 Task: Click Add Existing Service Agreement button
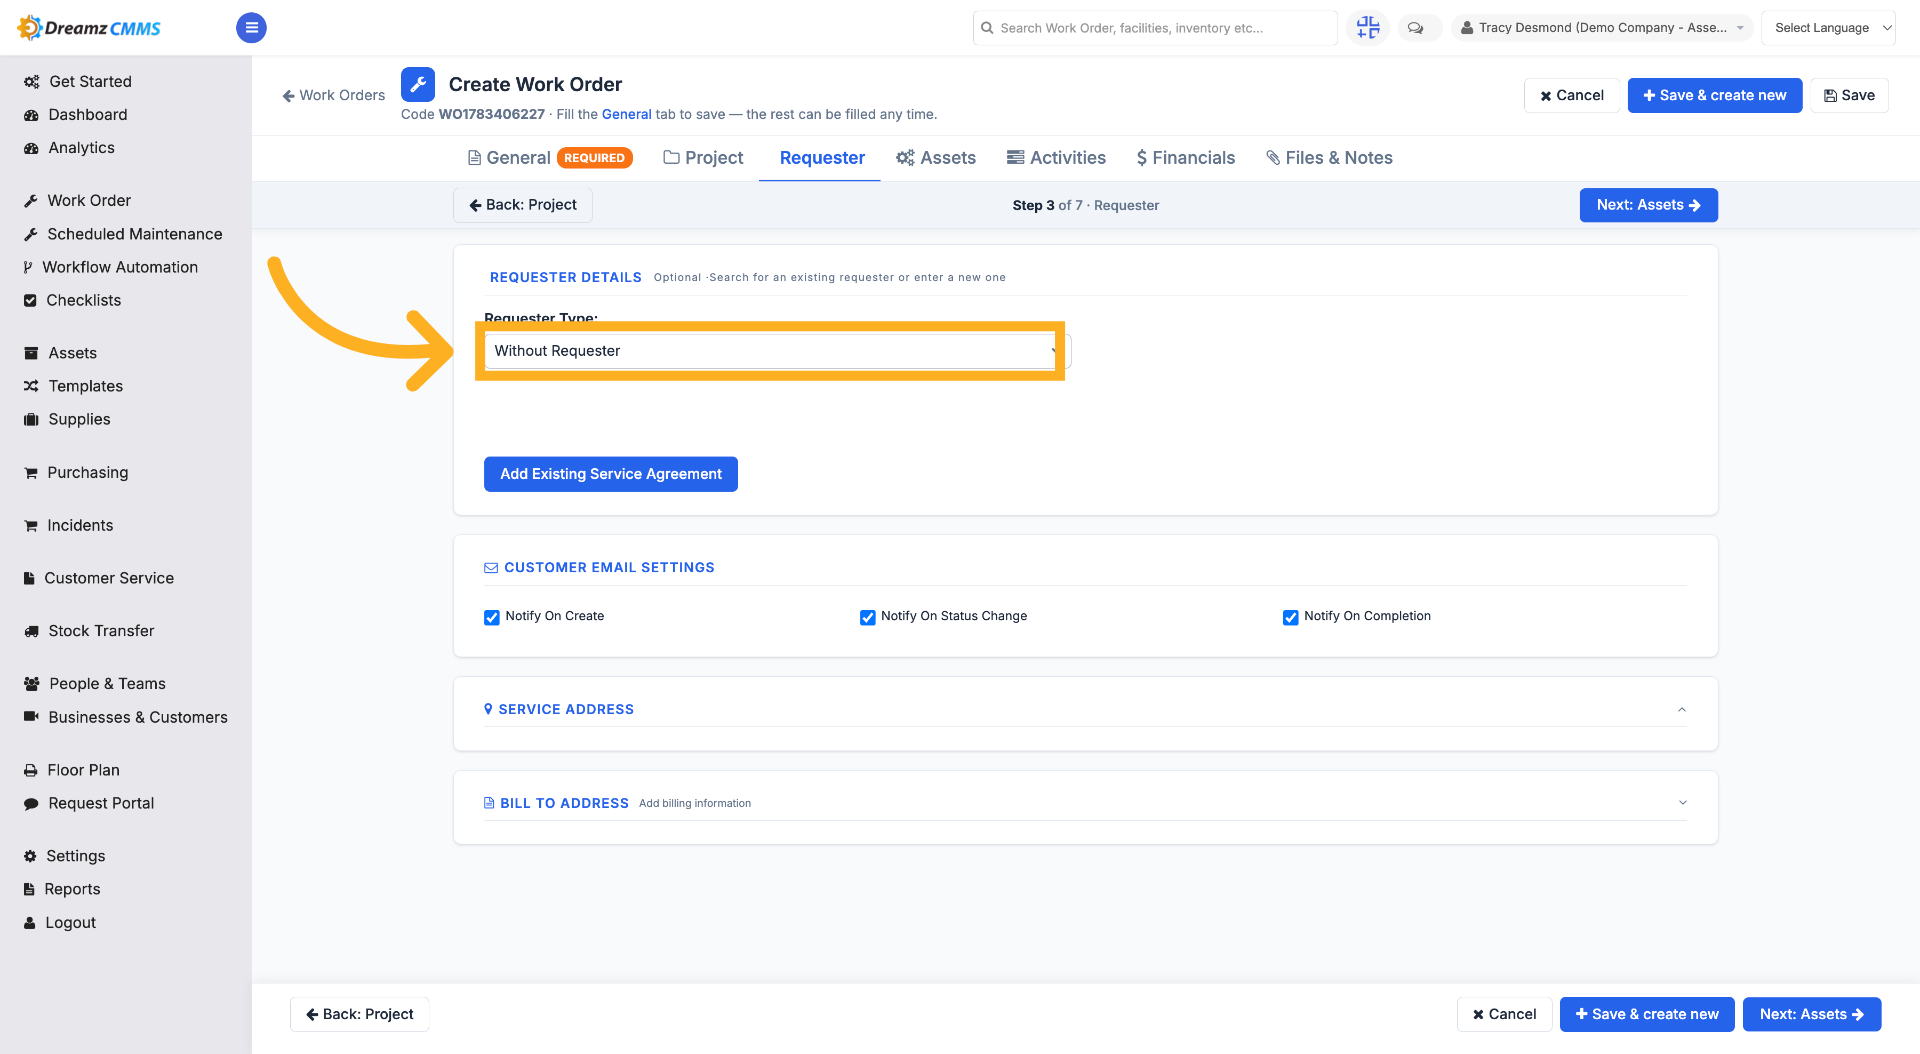tap(611, 474)
